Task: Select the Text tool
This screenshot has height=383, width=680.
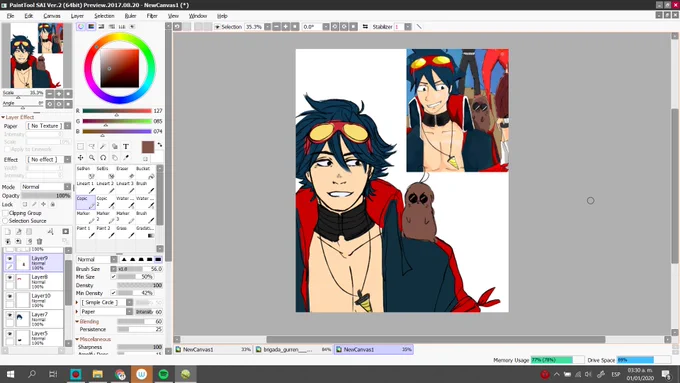Action: pos(126,147)
